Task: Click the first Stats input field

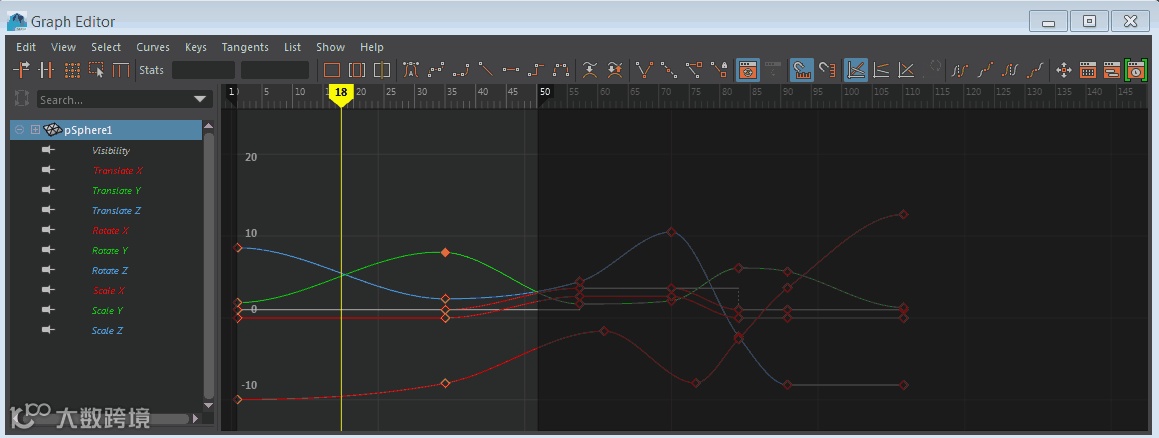Action: point(203,70)
